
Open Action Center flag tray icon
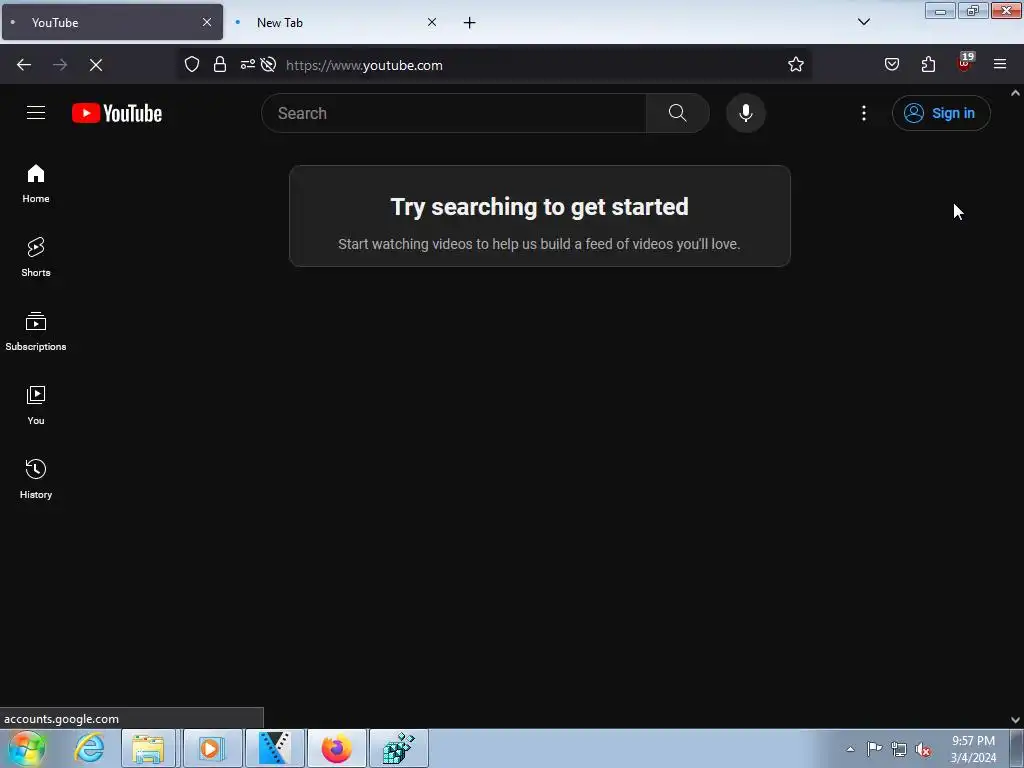(x=874, y=749)
